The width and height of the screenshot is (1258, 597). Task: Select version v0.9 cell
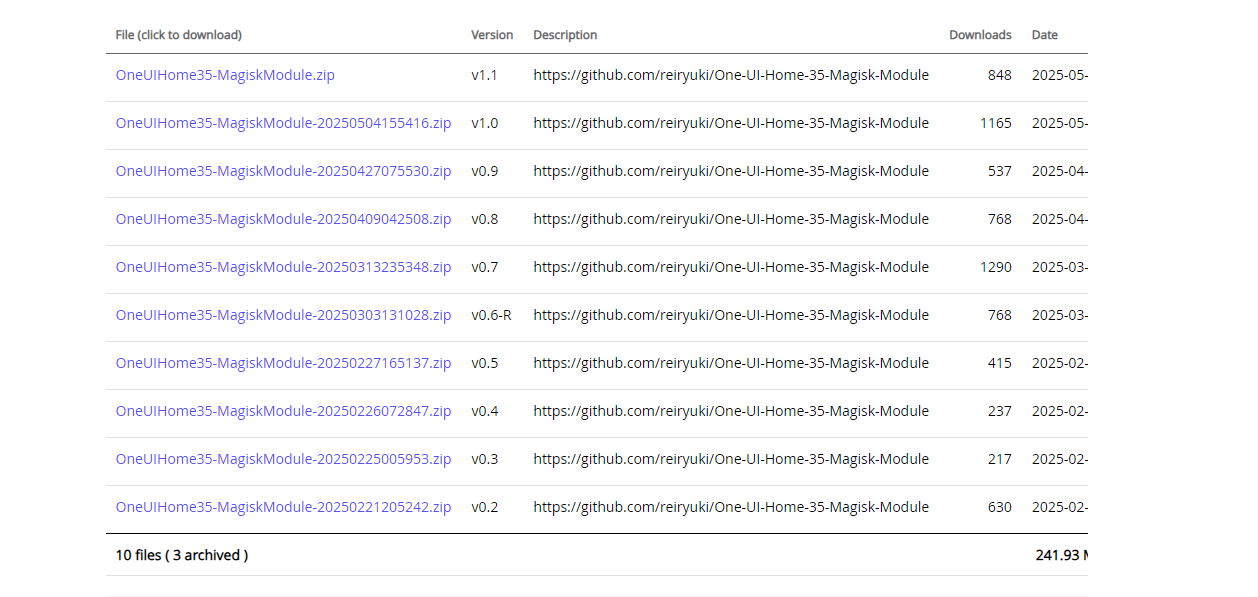pos(485,171)
